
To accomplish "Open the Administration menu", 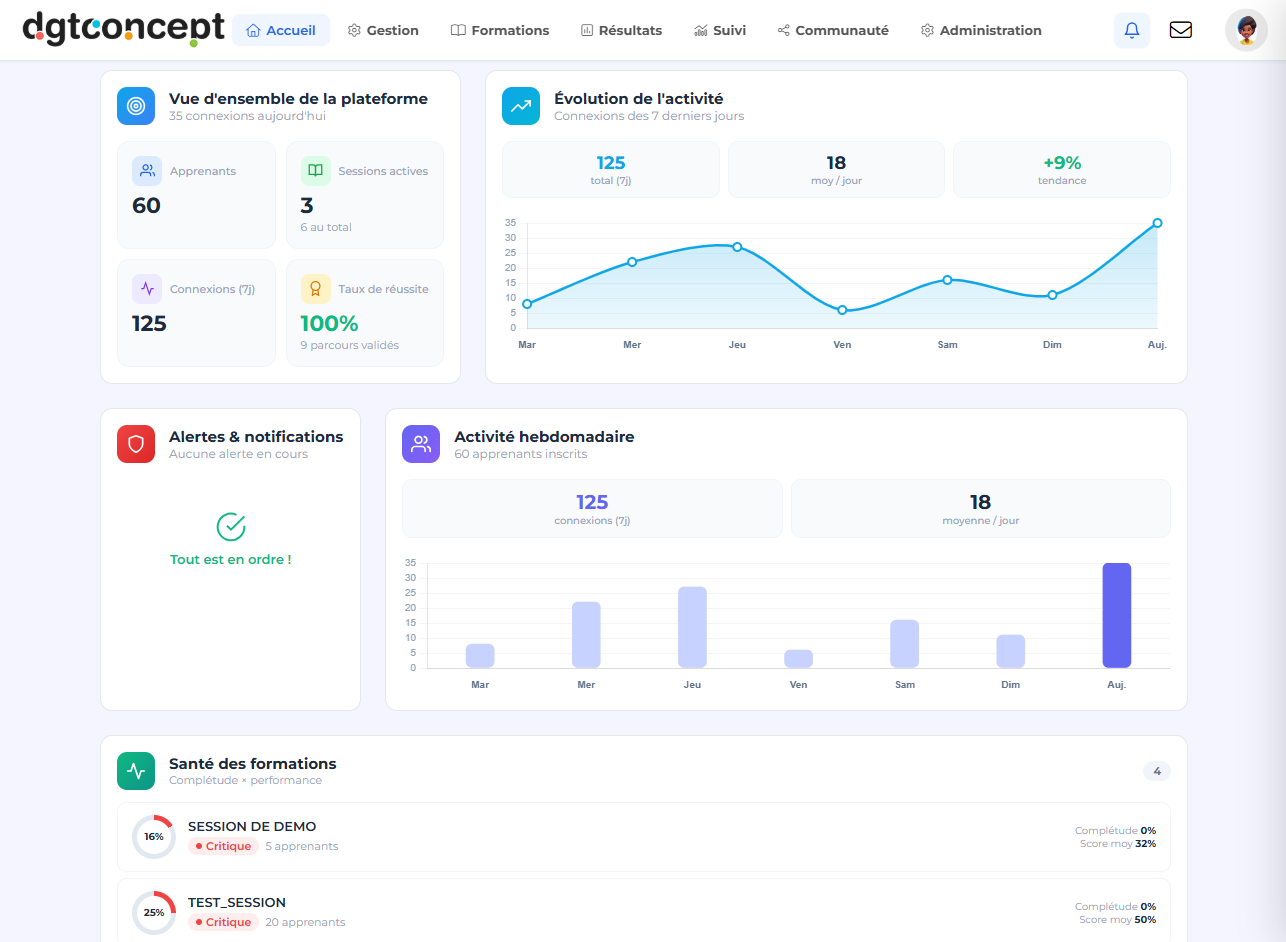I will pyautogui.click(x=981, y=30).
